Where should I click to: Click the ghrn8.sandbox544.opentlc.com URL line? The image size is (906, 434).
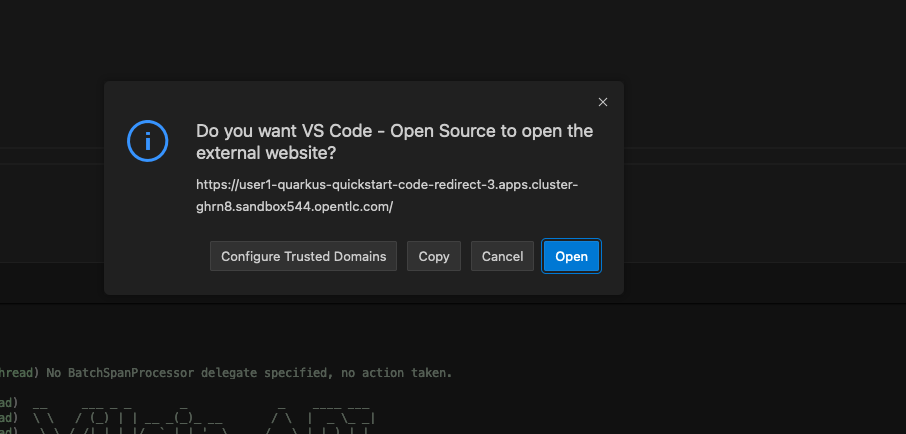295,207
